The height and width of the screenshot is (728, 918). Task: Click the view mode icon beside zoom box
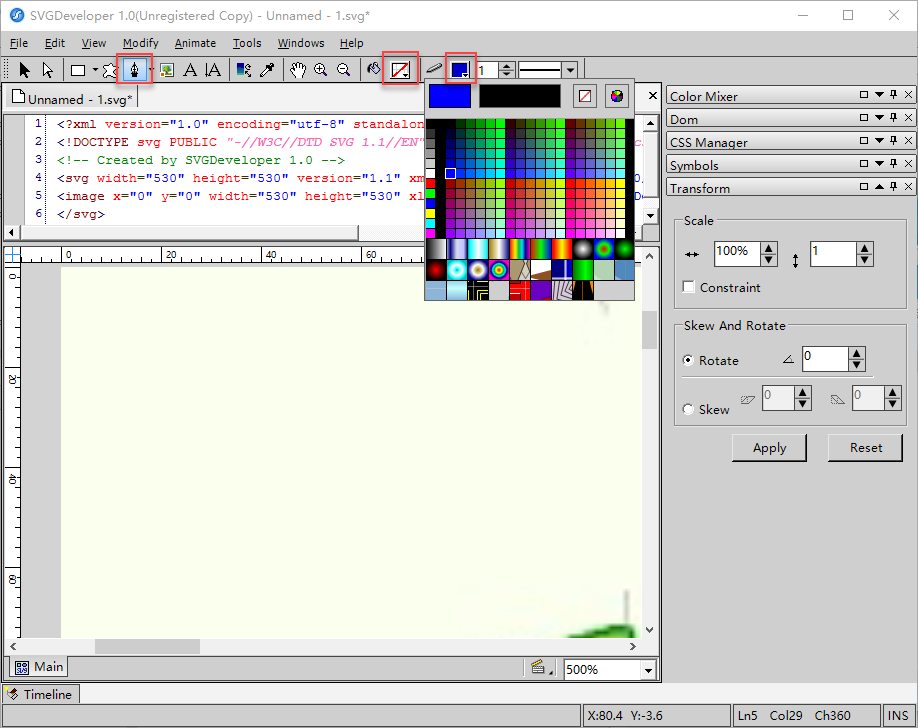(539, 668)
